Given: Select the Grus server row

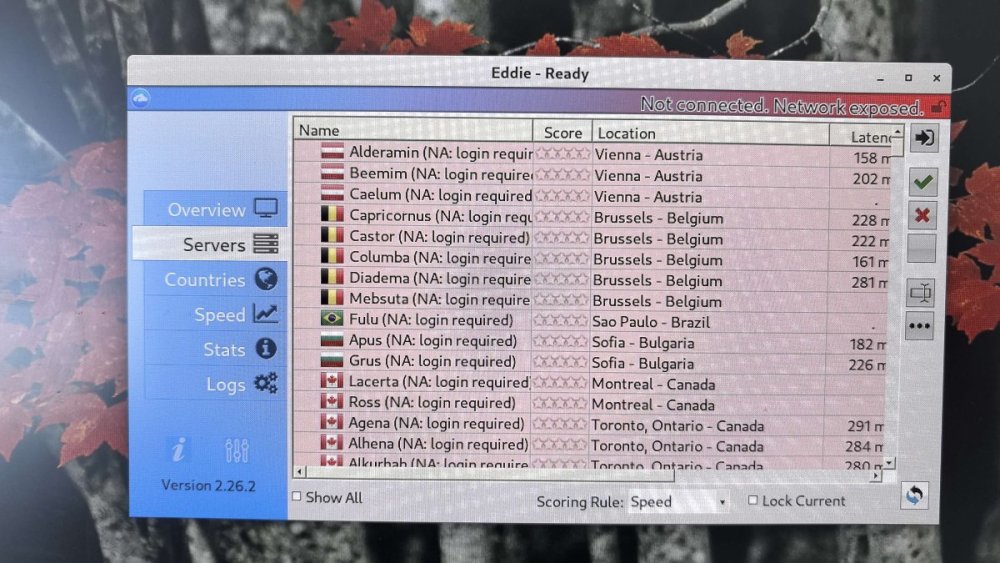Looking at the screenshot, I should point(591,362).
